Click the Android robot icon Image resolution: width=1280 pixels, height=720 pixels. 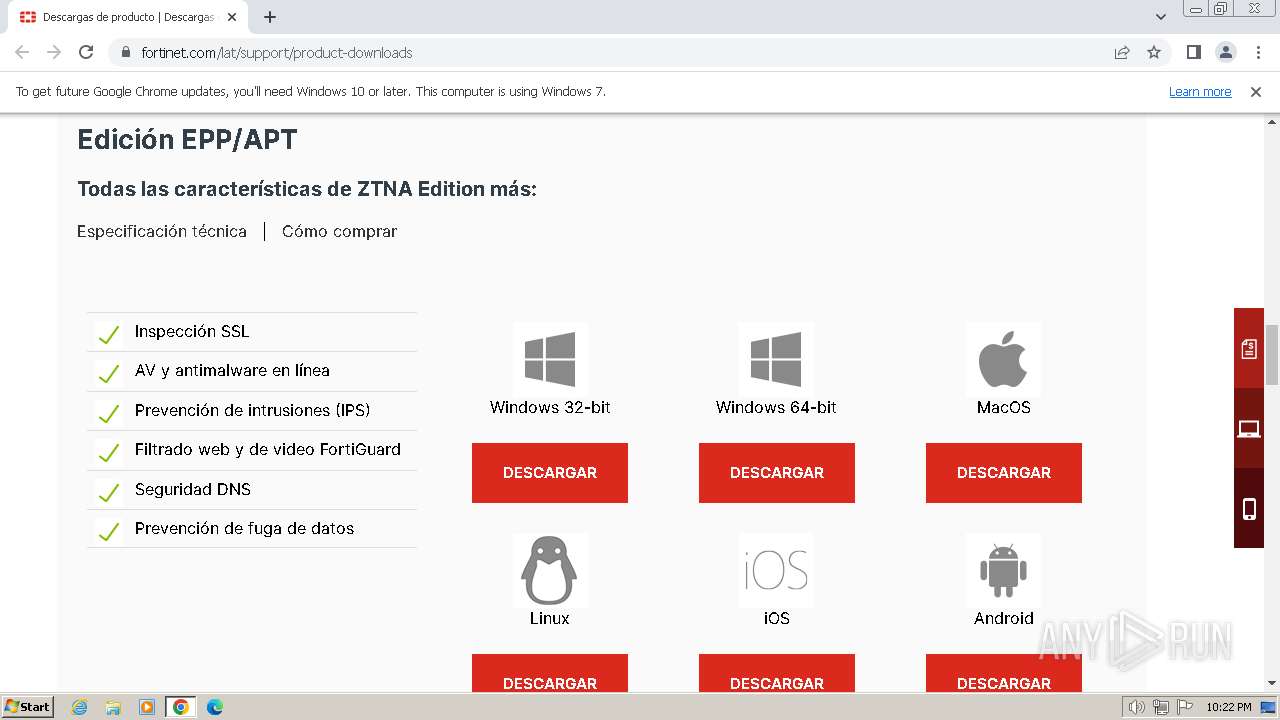(1003, 570)
